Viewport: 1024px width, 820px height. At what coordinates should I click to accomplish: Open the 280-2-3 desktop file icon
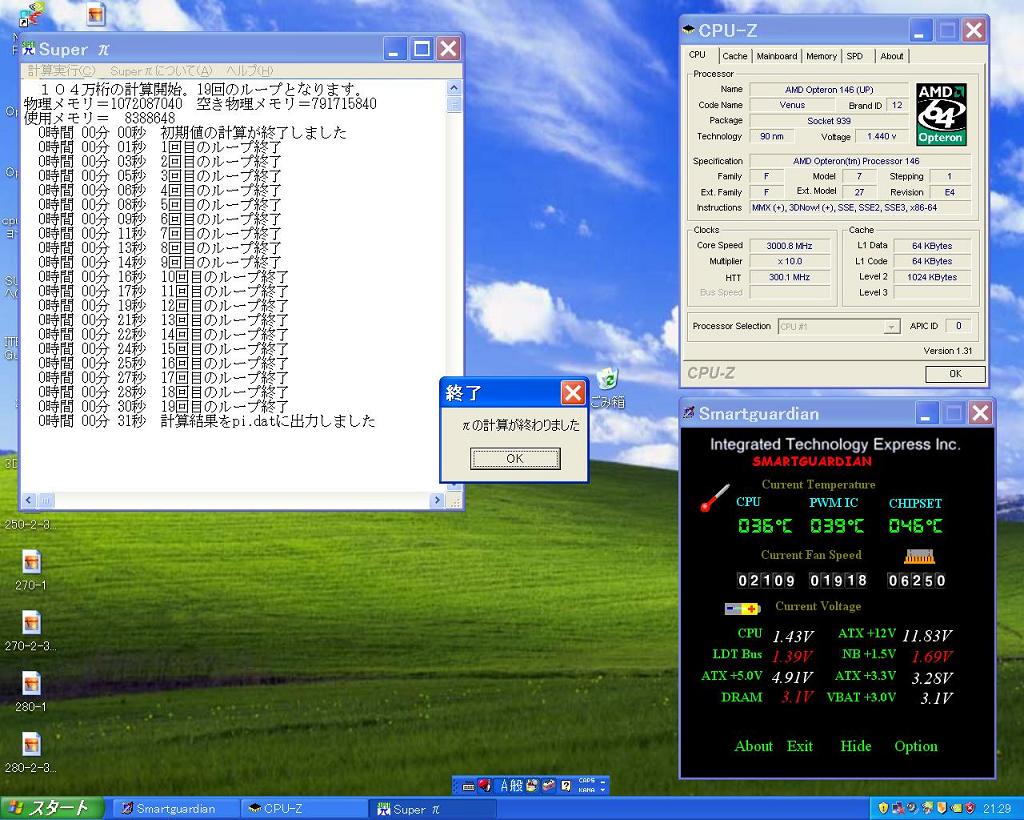click(x=31, y=744)
